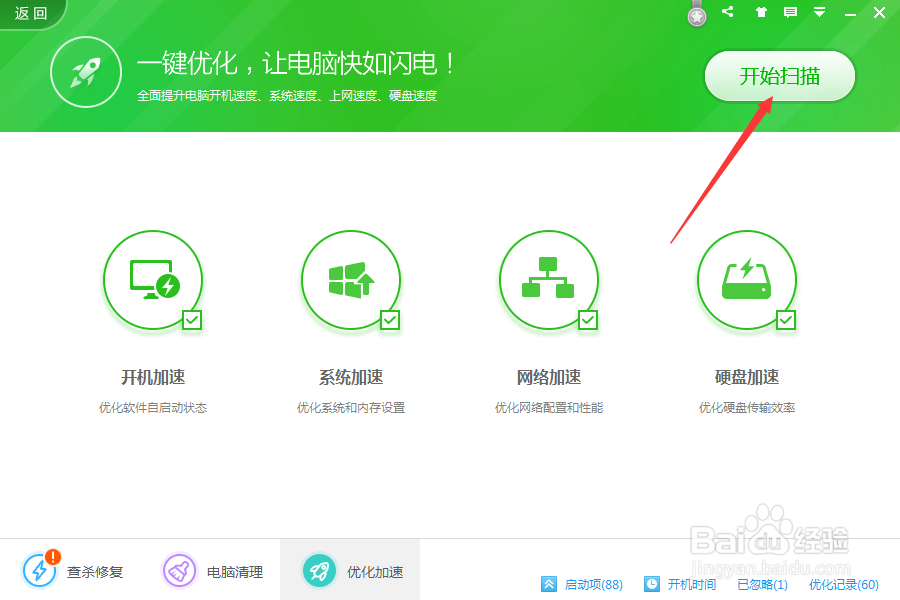Select the 系统加速 Windows logo icon
The width and height of the screenshot is (900, 600).
351,280
